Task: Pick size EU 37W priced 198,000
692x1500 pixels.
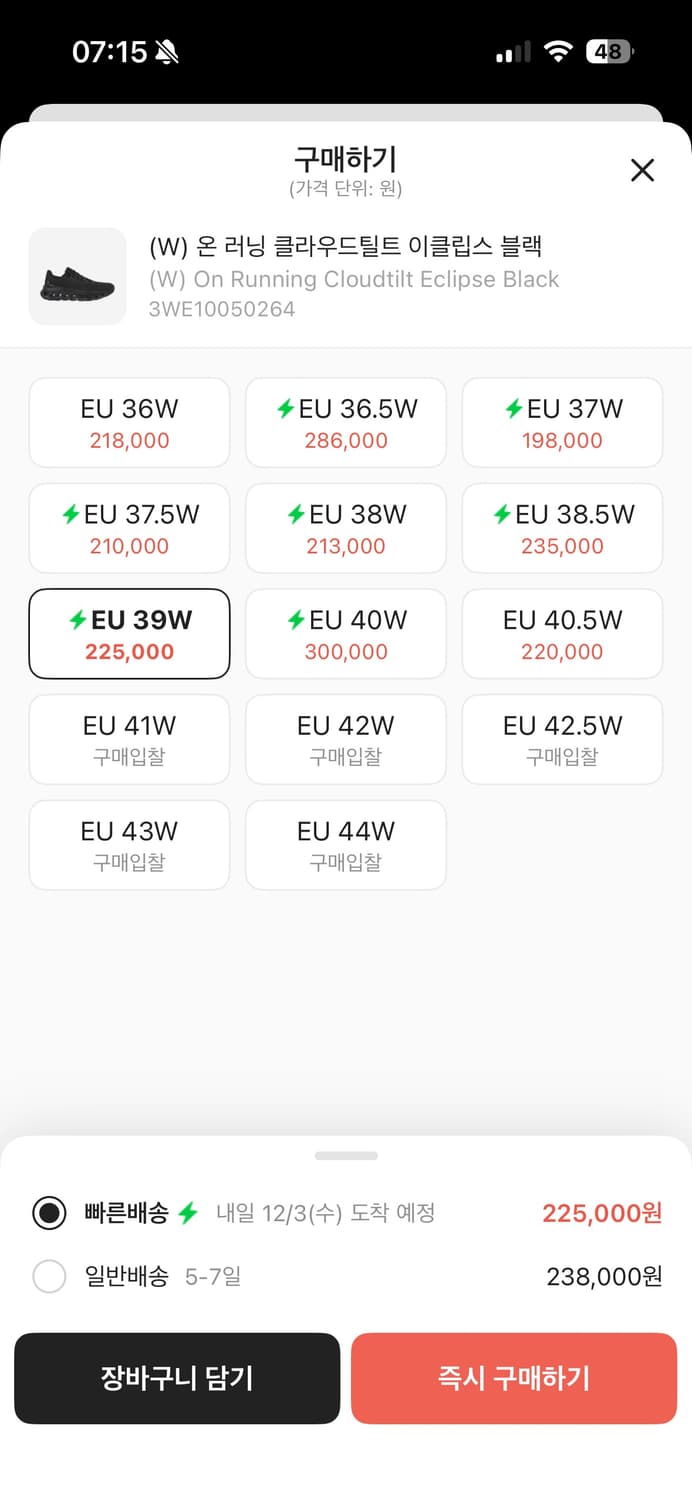Action: (562, 423)
